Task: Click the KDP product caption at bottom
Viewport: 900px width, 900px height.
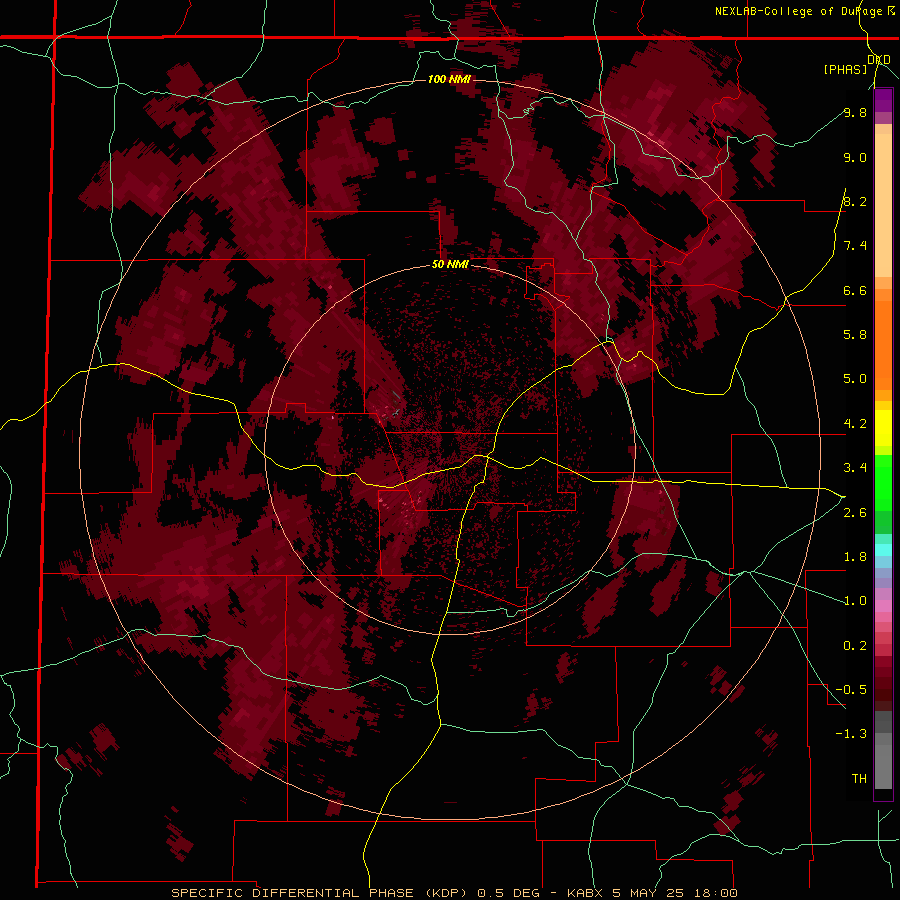Action: [454, 893]
